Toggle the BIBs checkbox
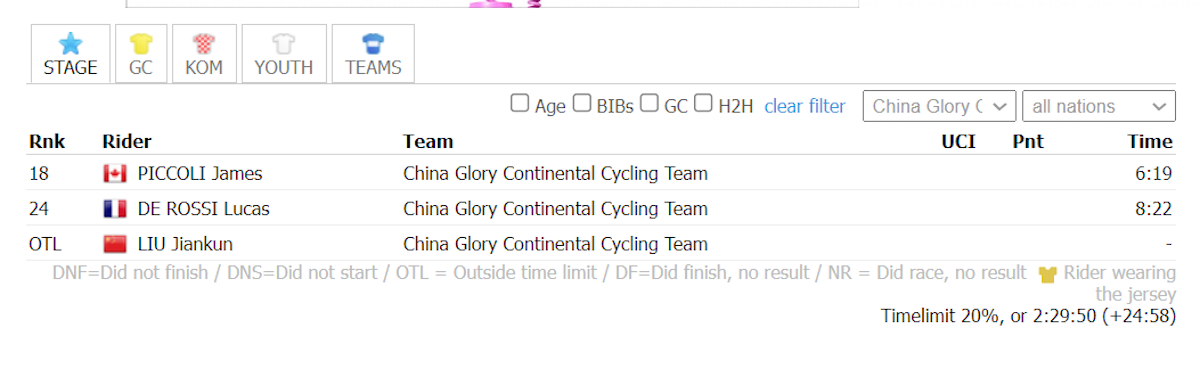 582,103
